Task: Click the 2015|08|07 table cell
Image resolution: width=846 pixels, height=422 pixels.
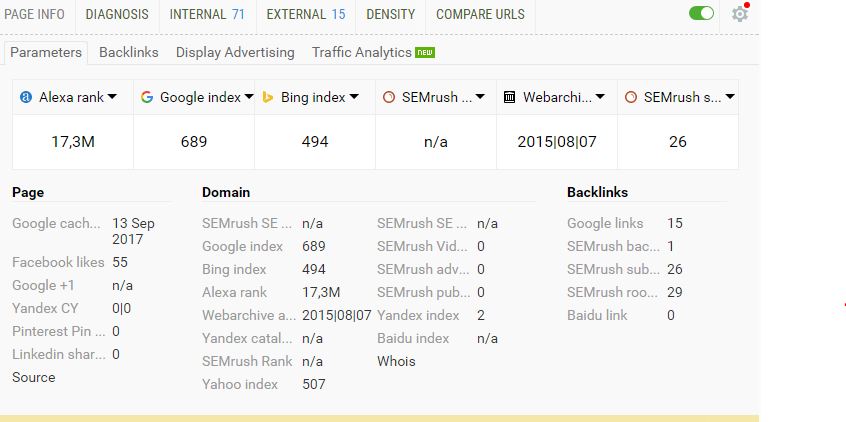Action: (557, 142)
